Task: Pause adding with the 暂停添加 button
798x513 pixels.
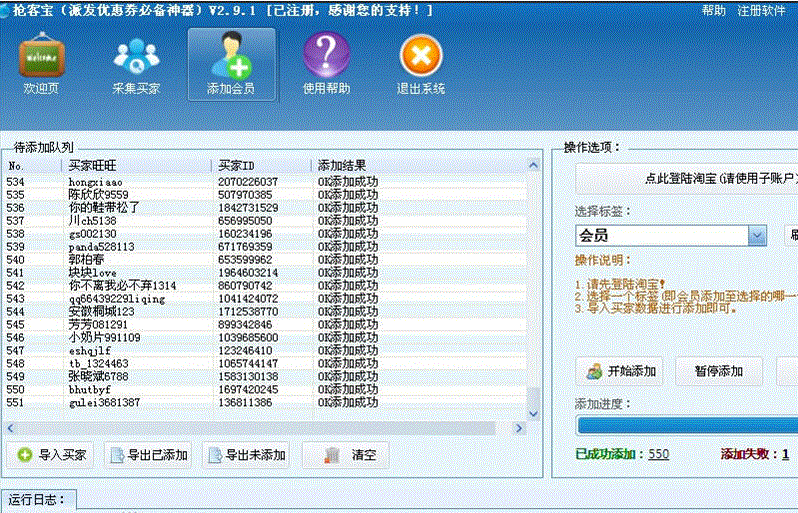Action: (x=718, y=371)
